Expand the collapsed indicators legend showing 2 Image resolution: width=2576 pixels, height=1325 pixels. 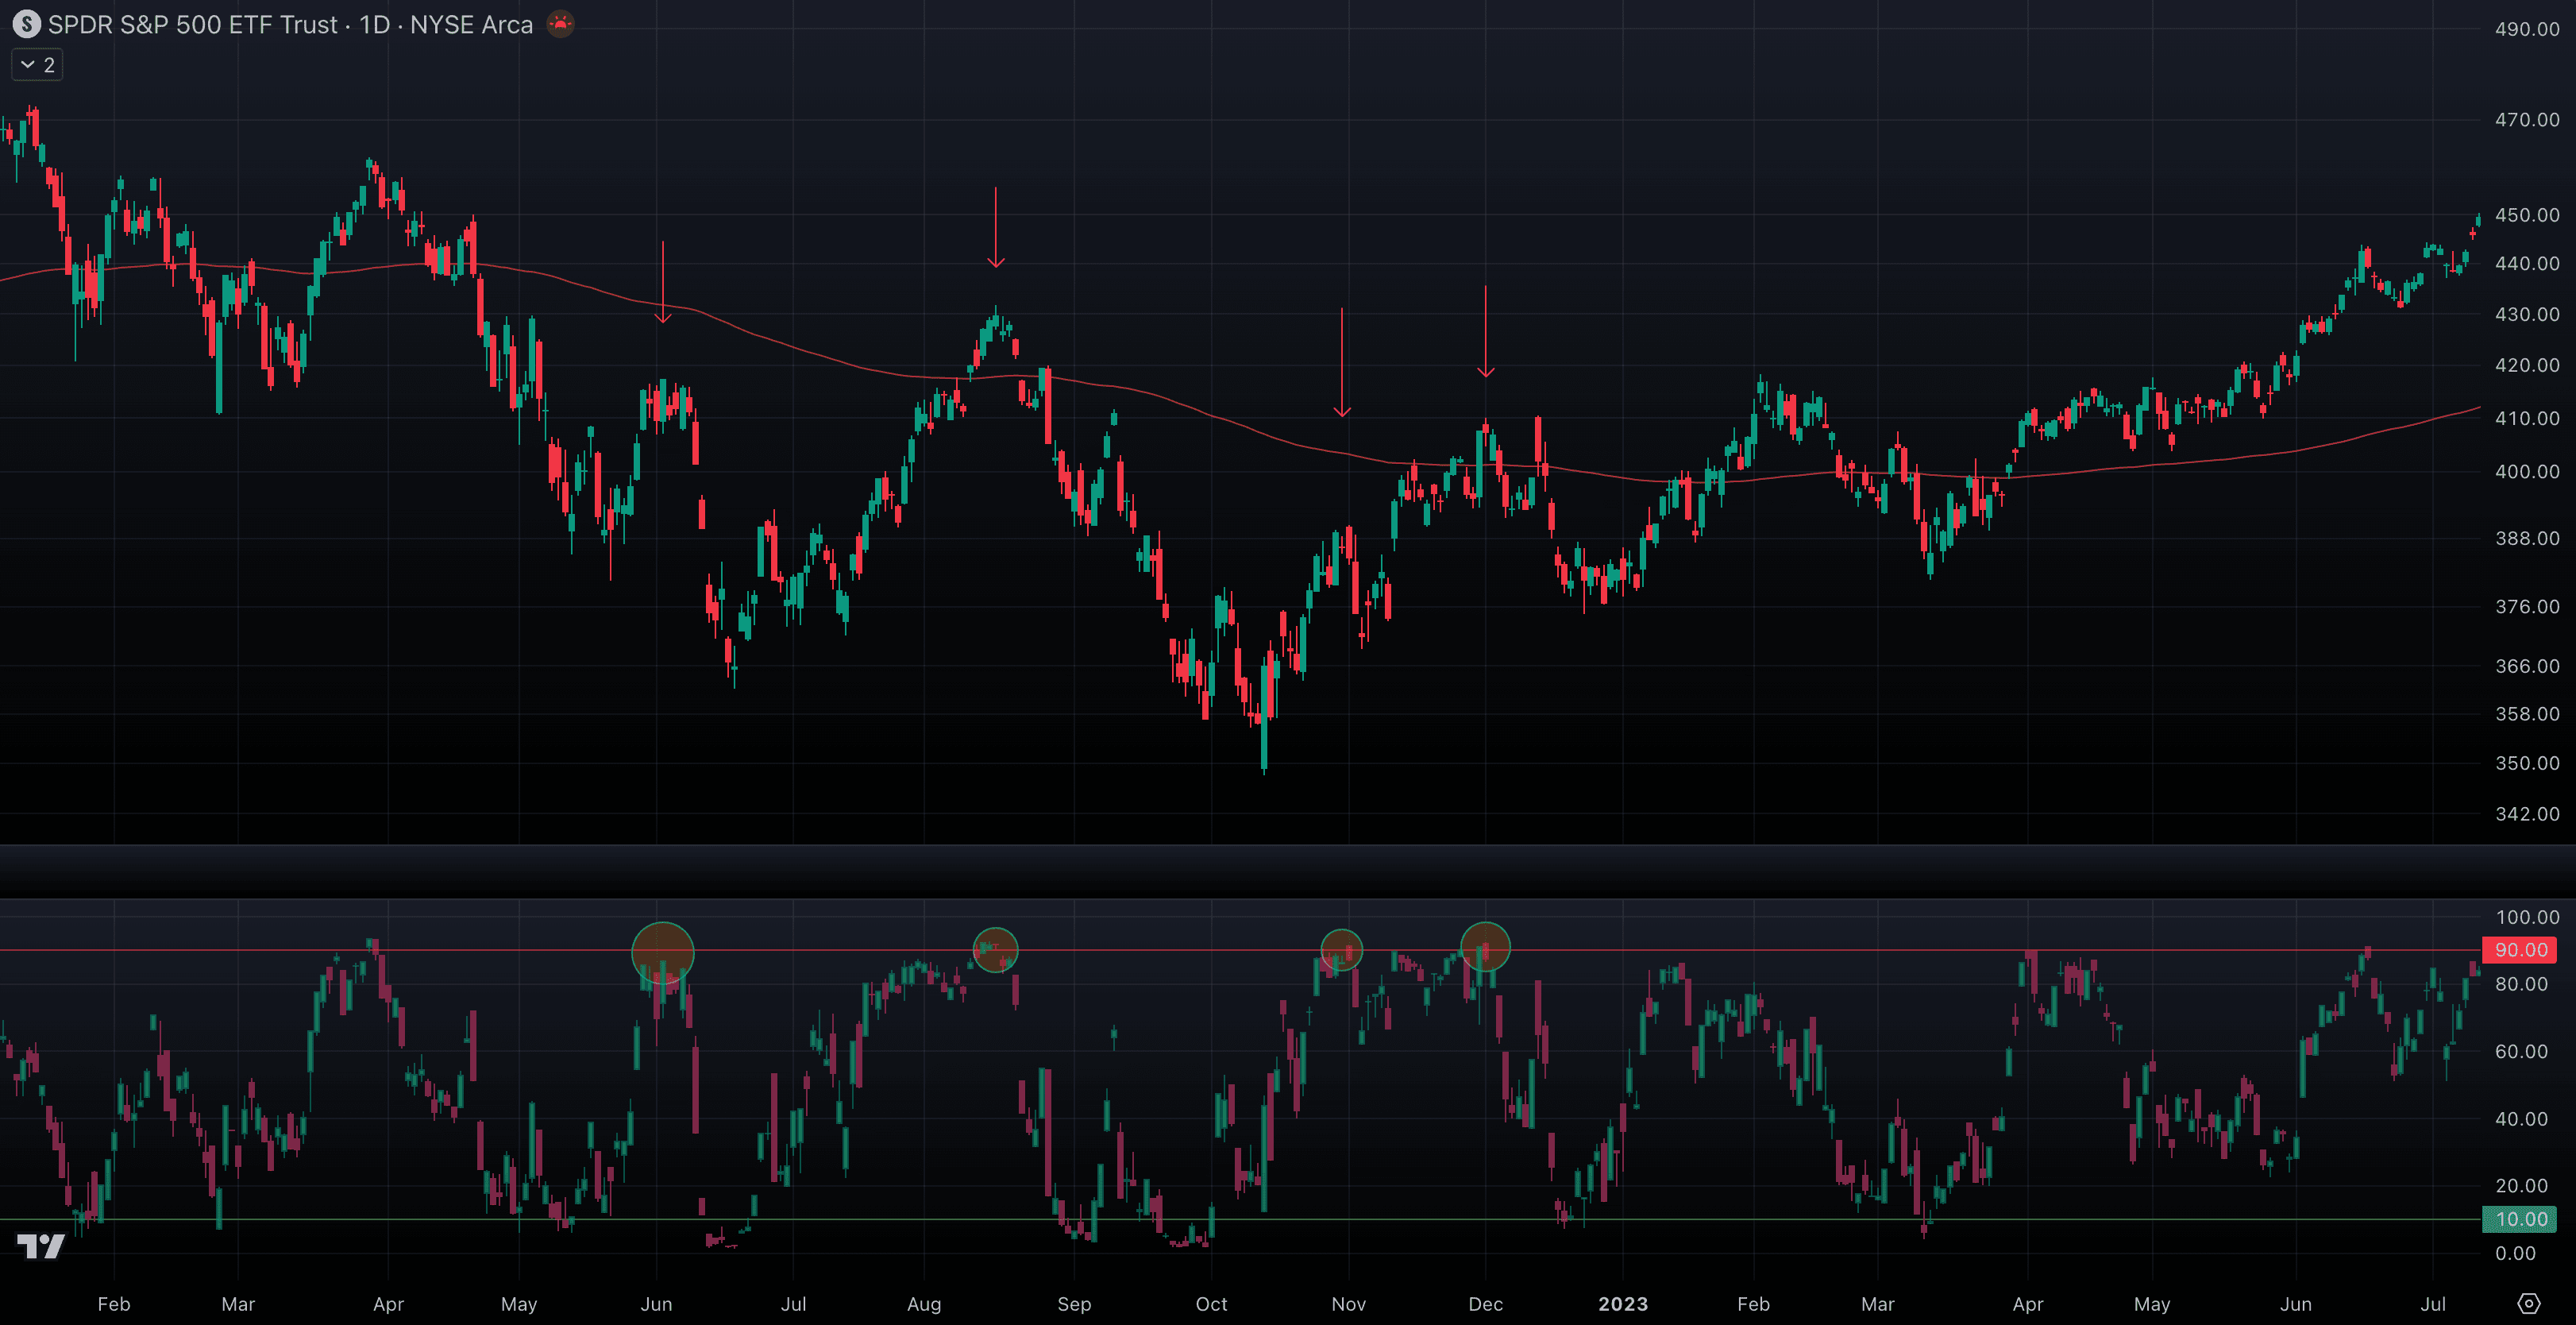click(37, 65)
